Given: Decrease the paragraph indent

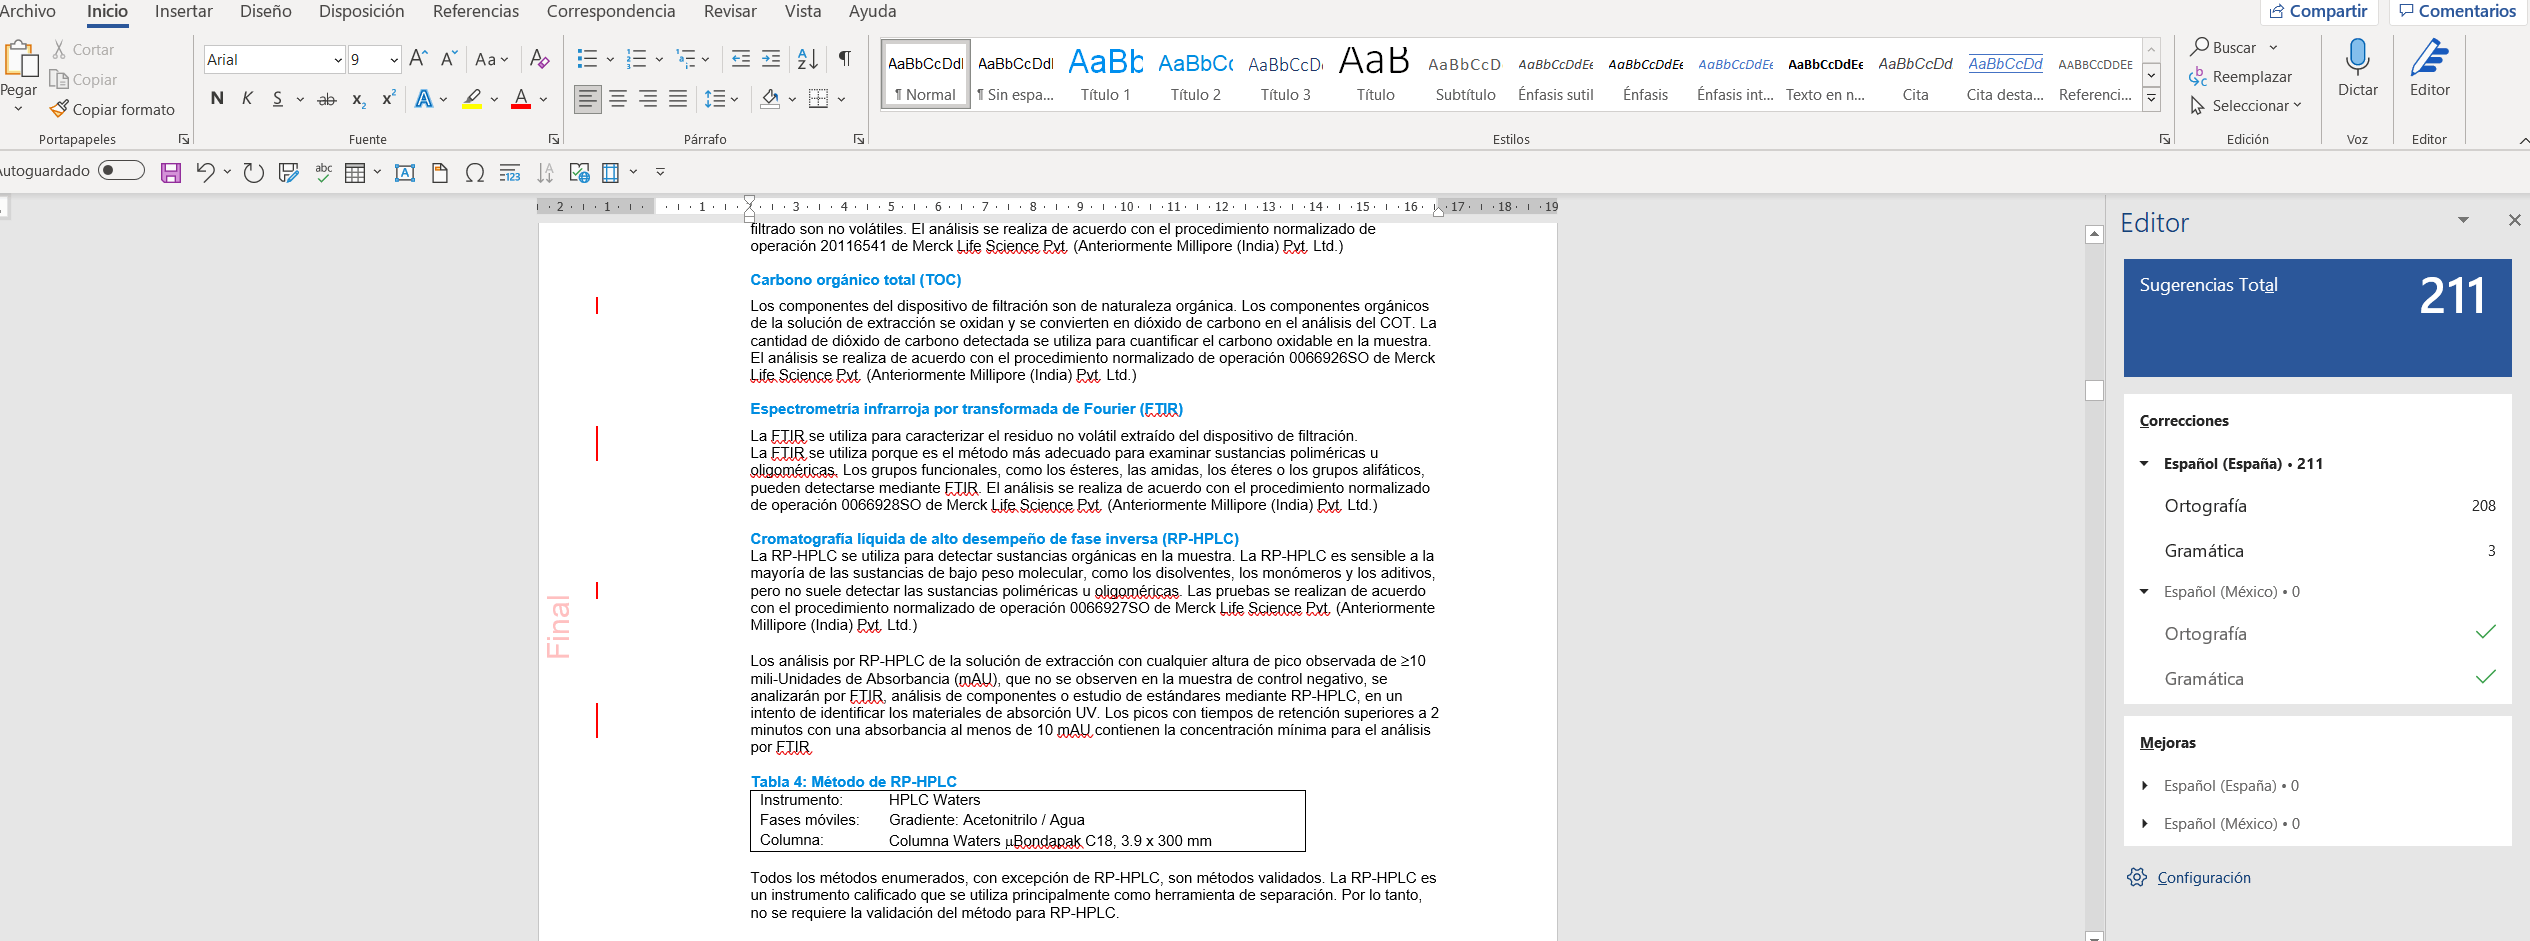Looking at the screenshot, I should click(740, 59).
